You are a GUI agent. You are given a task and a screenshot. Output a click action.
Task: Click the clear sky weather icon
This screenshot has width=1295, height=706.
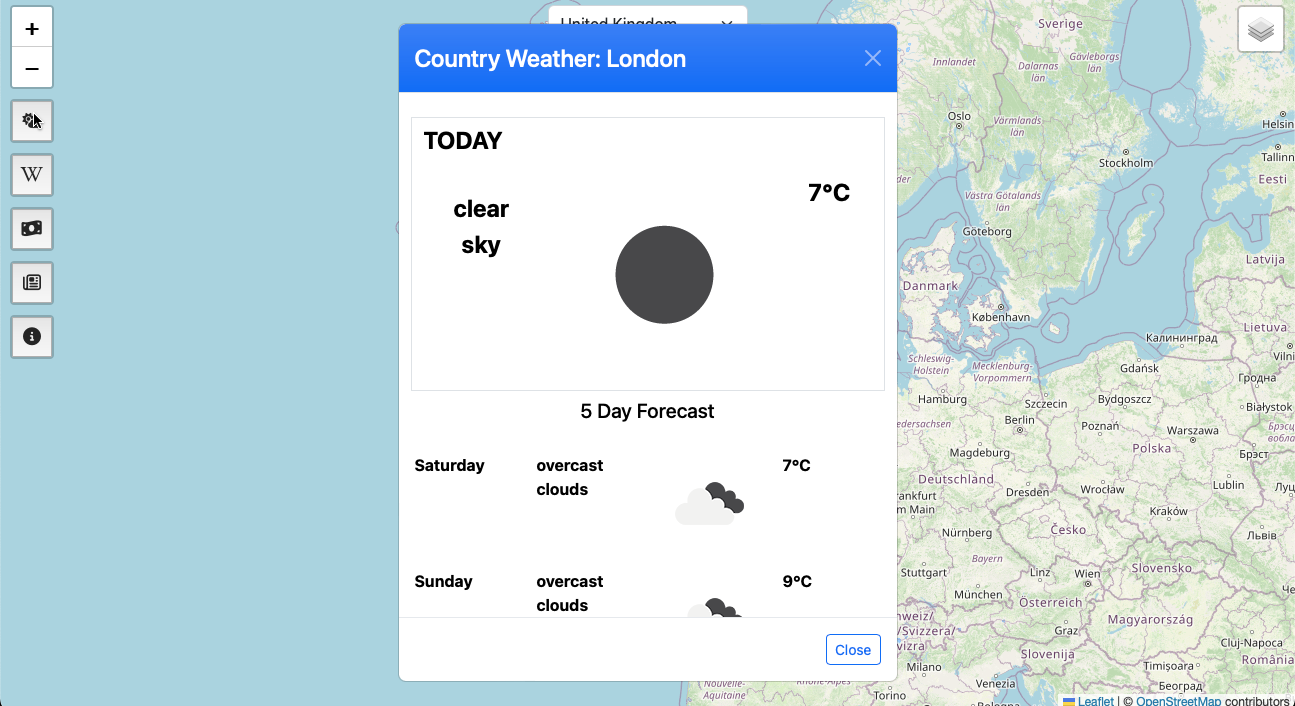point(664,275)
